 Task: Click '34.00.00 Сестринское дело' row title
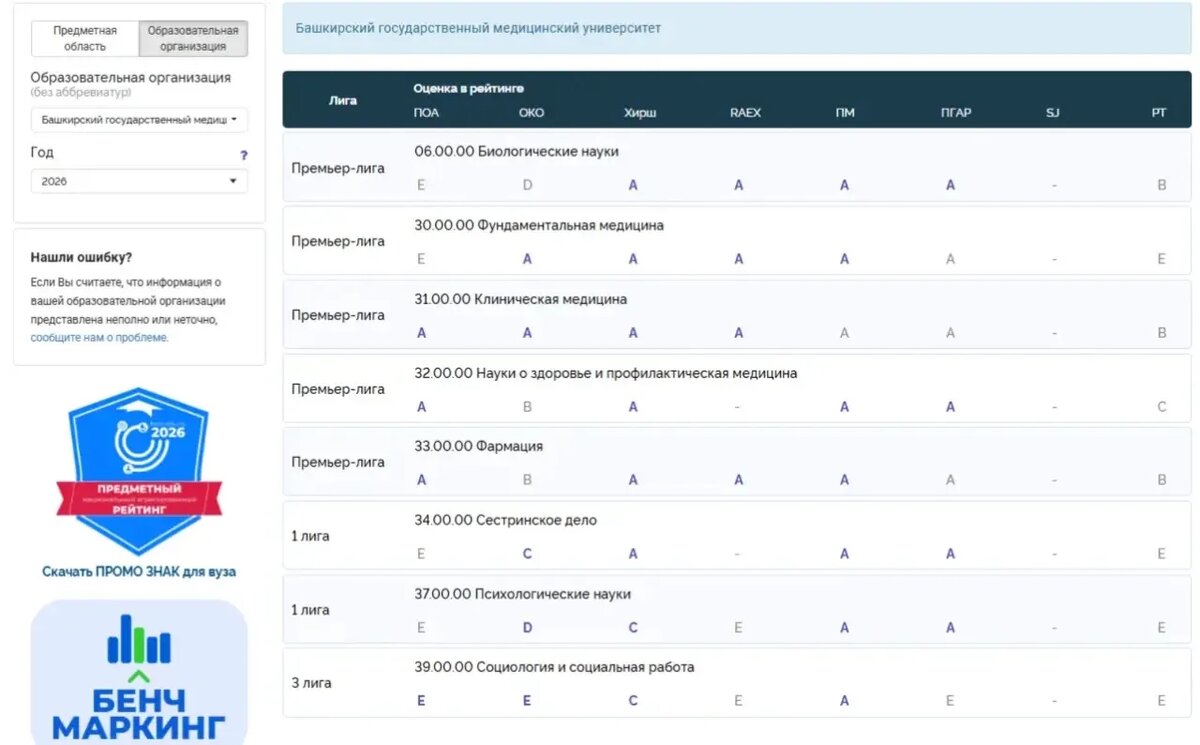(505, 520)
